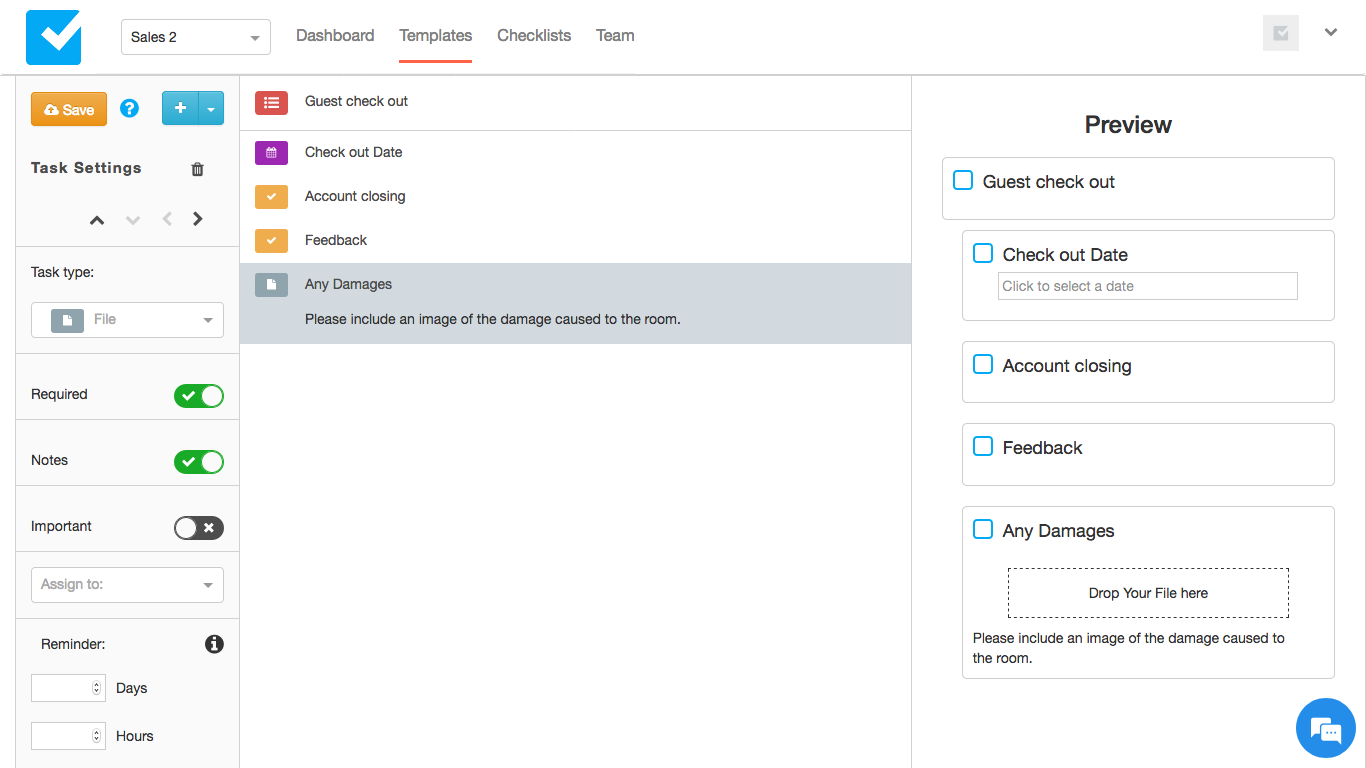
Task: Move task up with the up arrow
Action: (x=97, y=220)
